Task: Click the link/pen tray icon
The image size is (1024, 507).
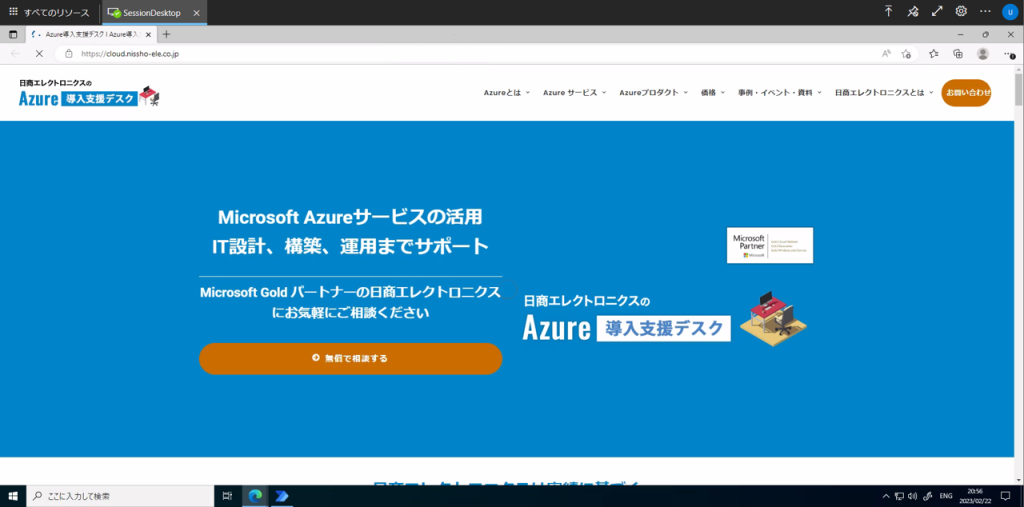Action: [927, 496]
